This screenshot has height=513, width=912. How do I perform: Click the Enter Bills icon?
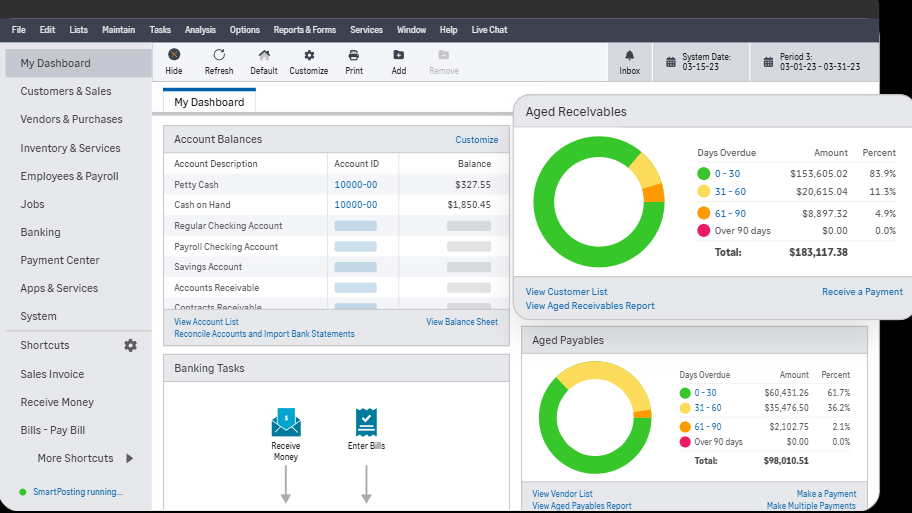click(x=366, y=422)
